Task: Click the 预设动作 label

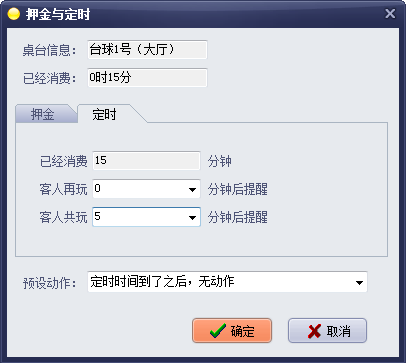Action: tap(49, 283)
